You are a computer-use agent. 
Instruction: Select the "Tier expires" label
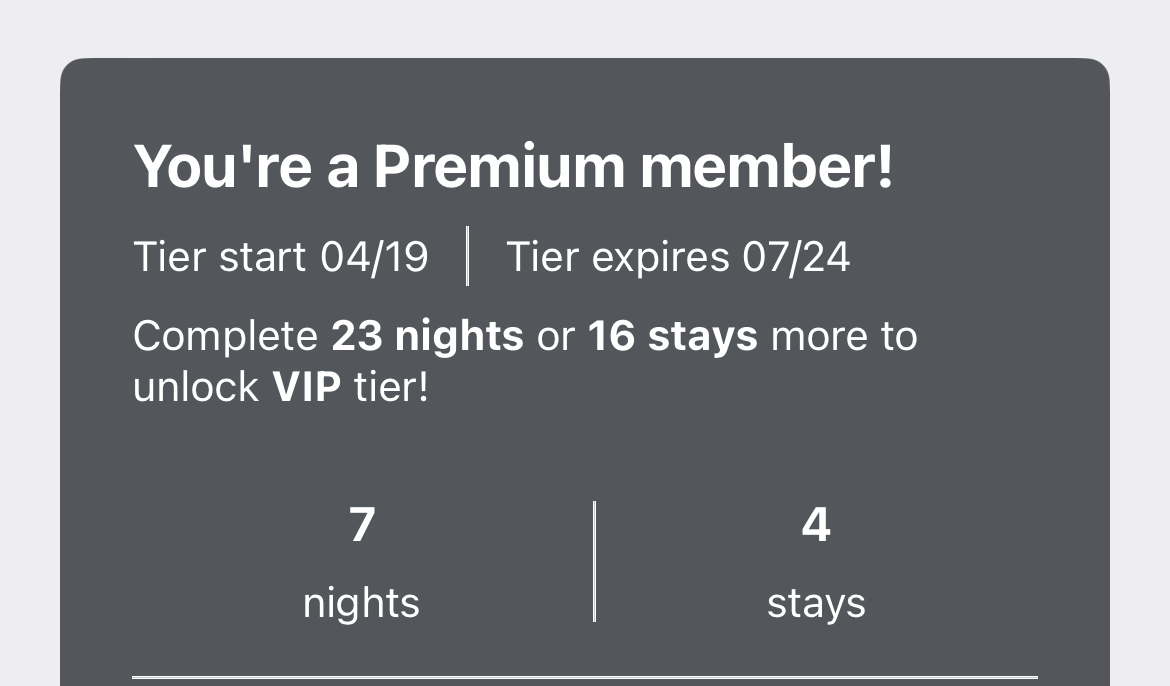[618, 257]
